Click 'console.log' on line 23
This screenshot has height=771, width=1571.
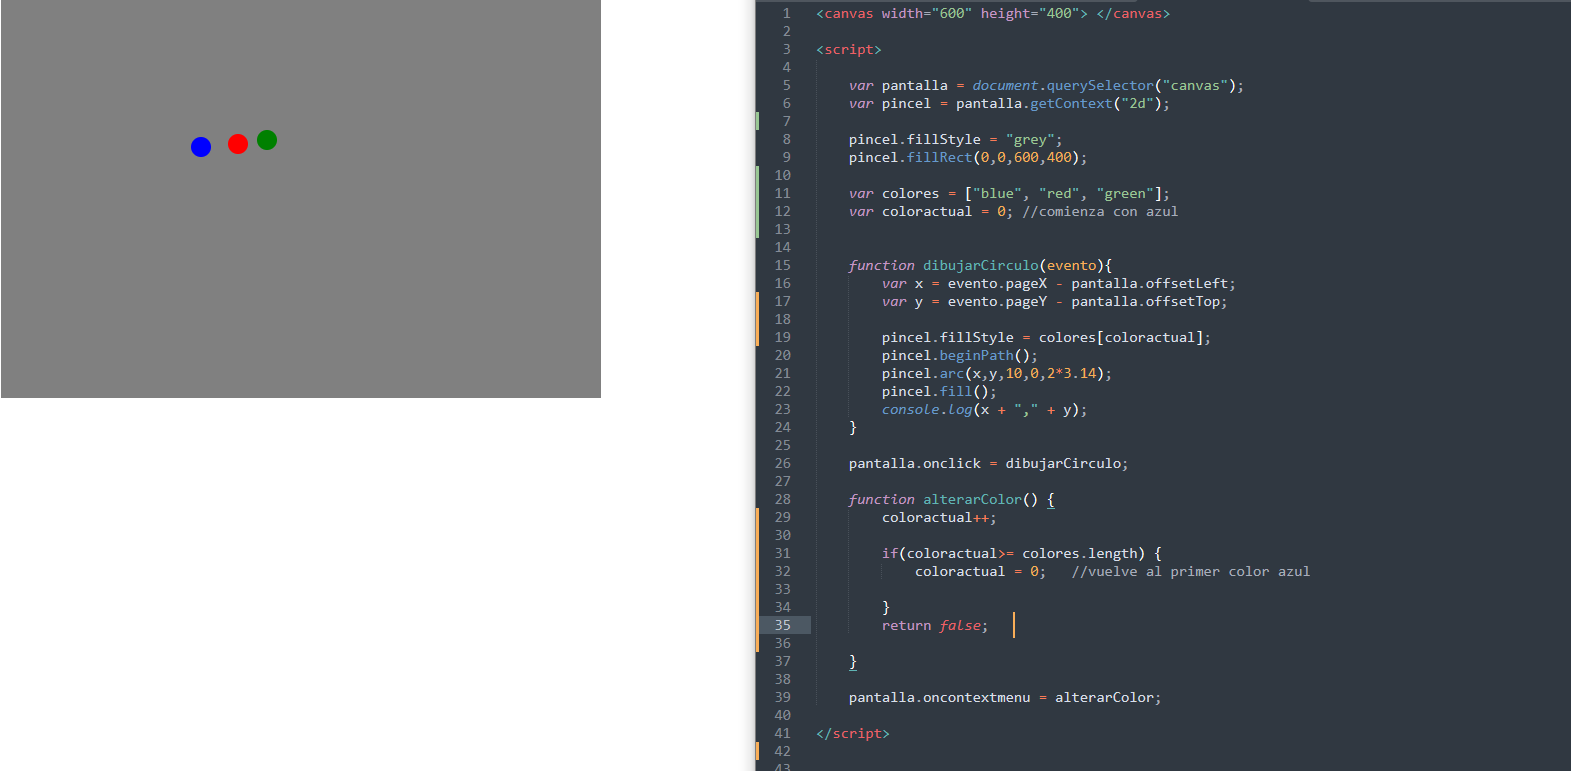[927, 410]
